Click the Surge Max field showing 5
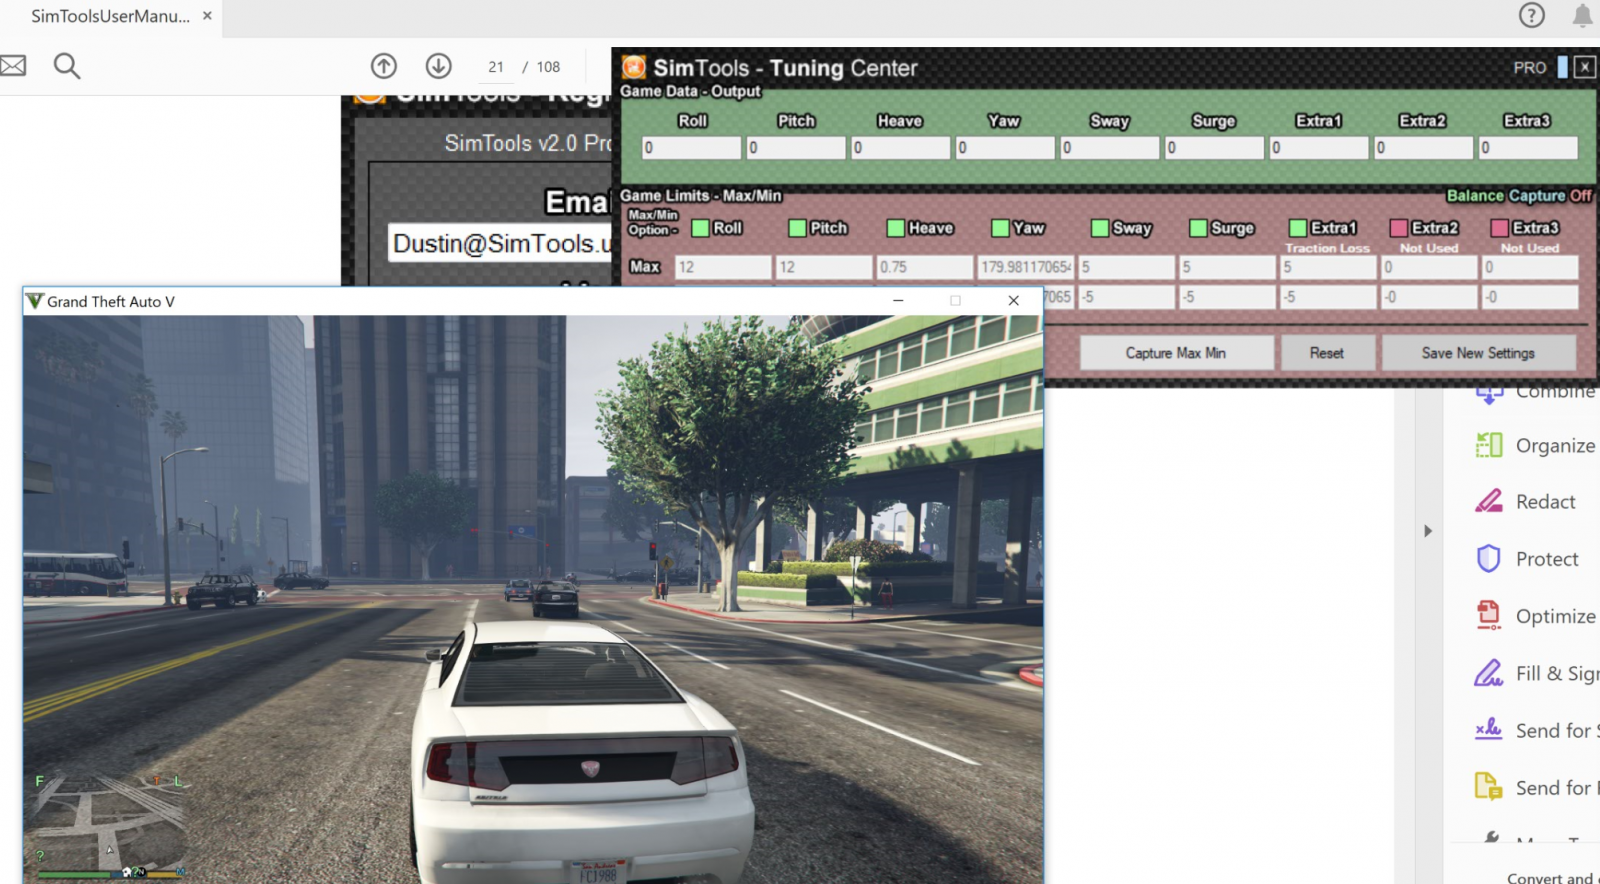 click(x=1228, y=267)
